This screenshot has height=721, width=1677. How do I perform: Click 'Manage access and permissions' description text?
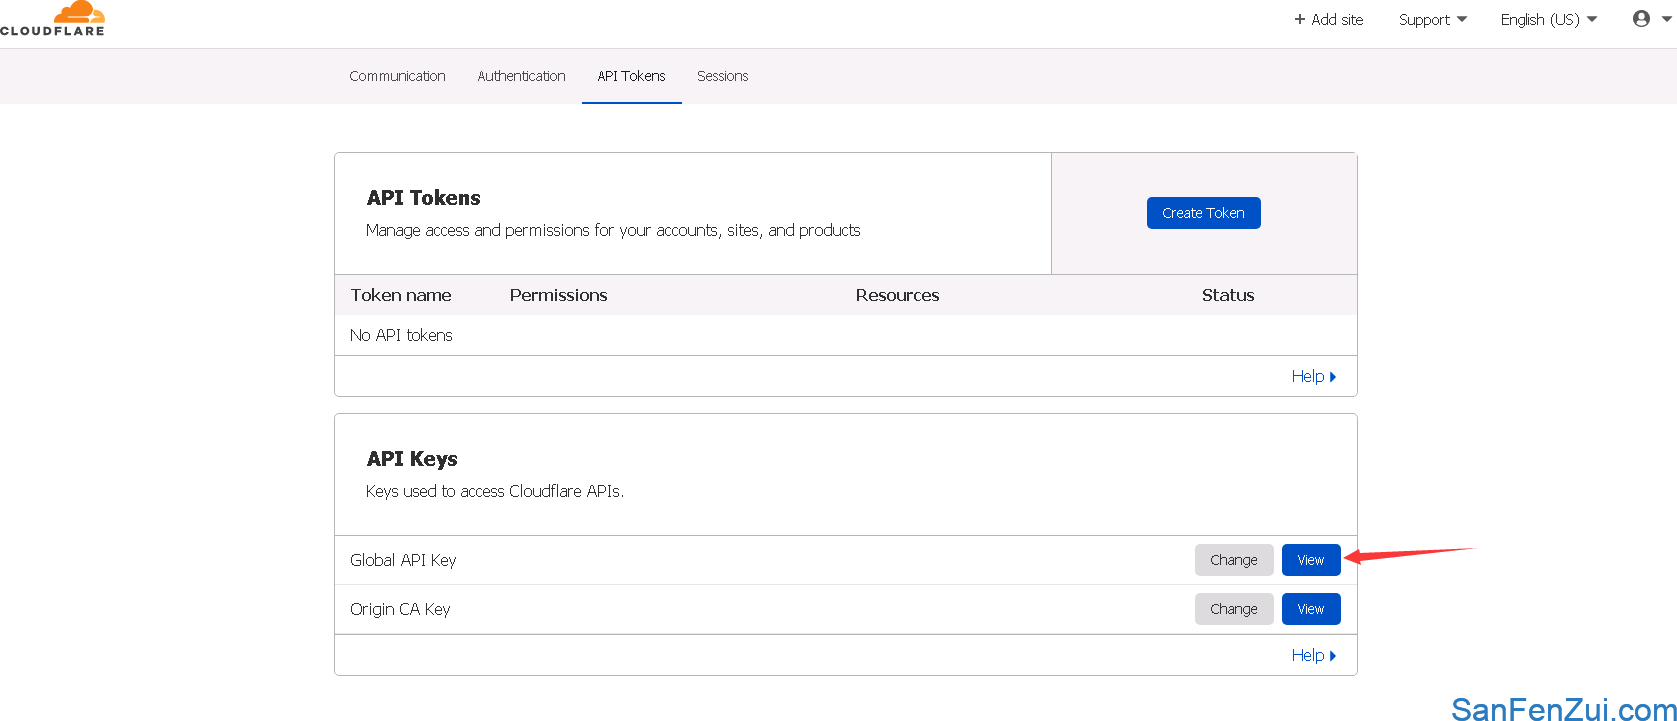click(x=613, y=230)
